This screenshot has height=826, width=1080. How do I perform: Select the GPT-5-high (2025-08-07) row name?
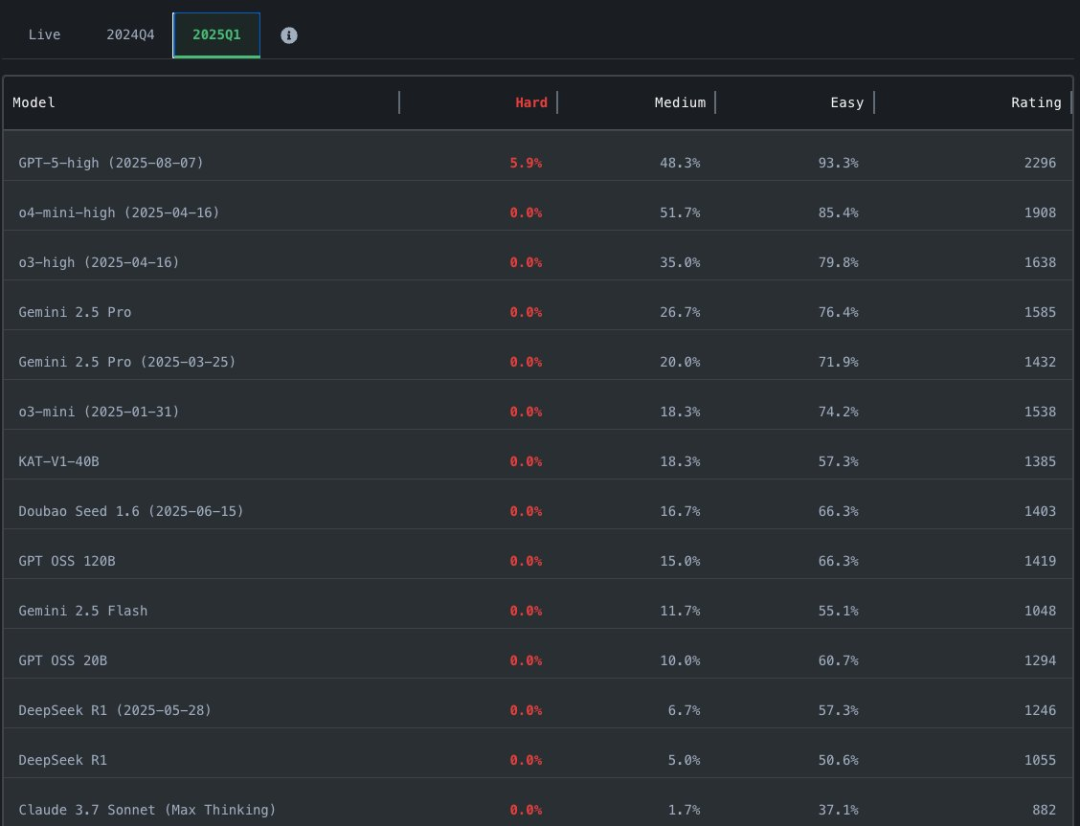111,163
